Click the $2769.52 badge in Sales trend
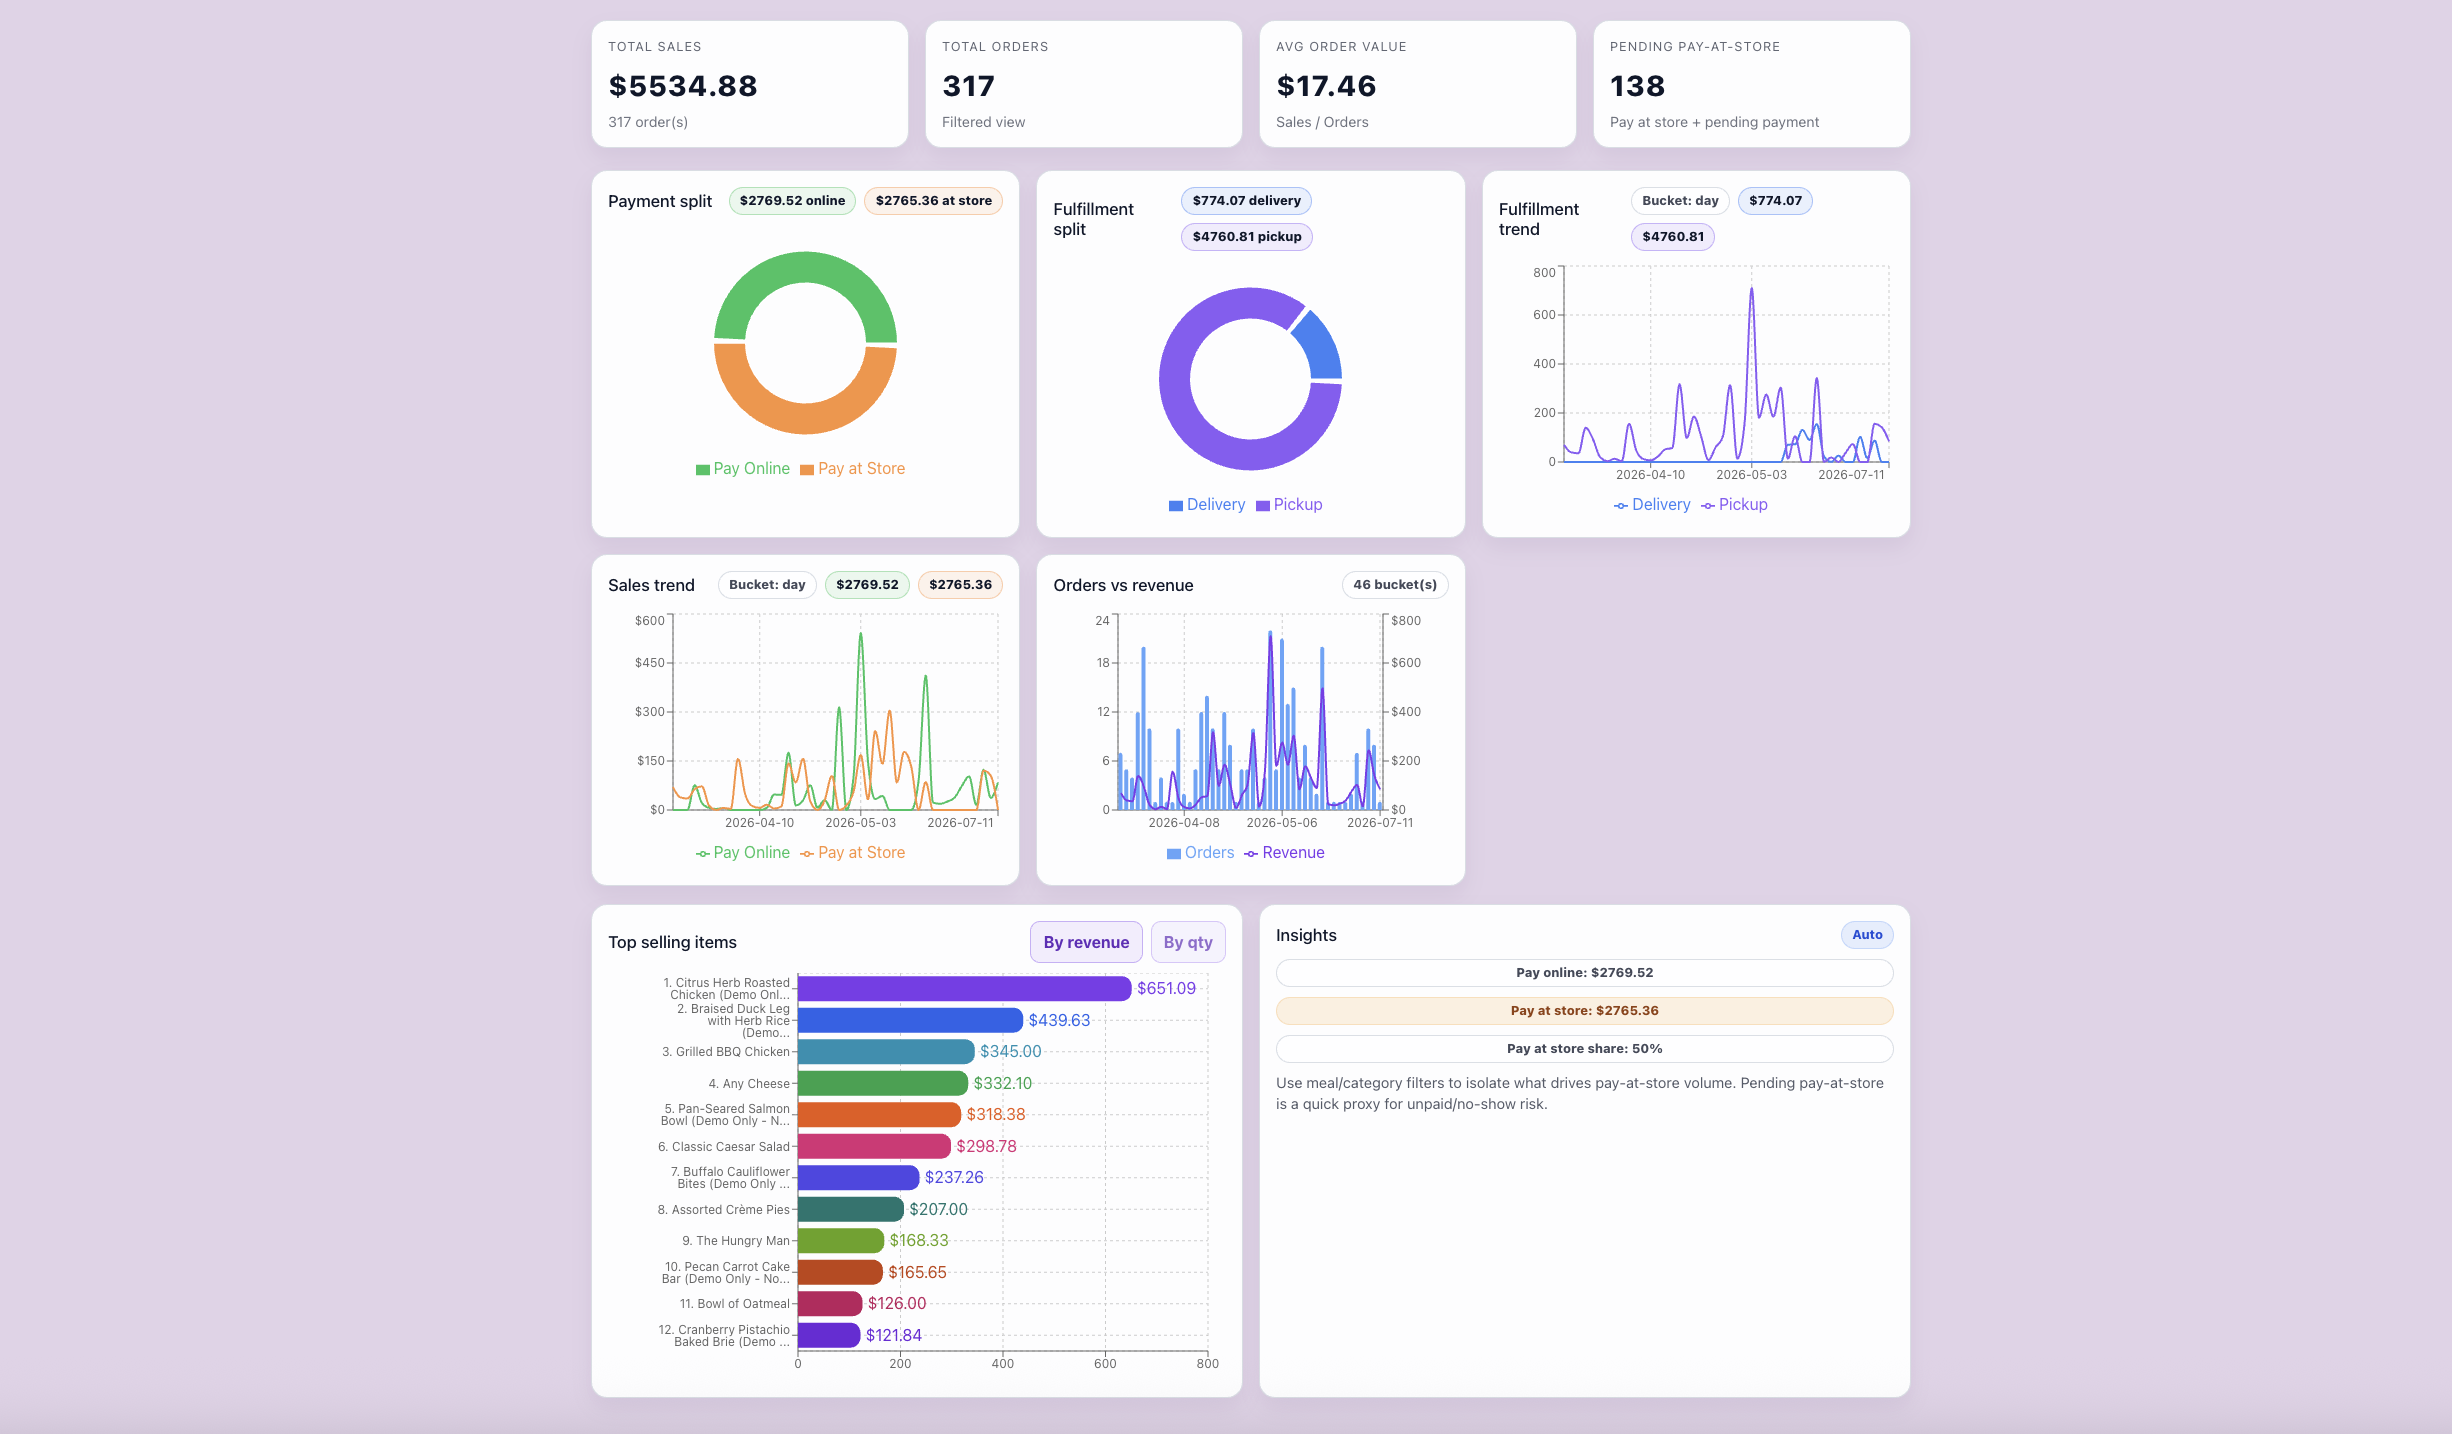The width and height of the screenshot is (2452, 1434). [x=867, y=584]
